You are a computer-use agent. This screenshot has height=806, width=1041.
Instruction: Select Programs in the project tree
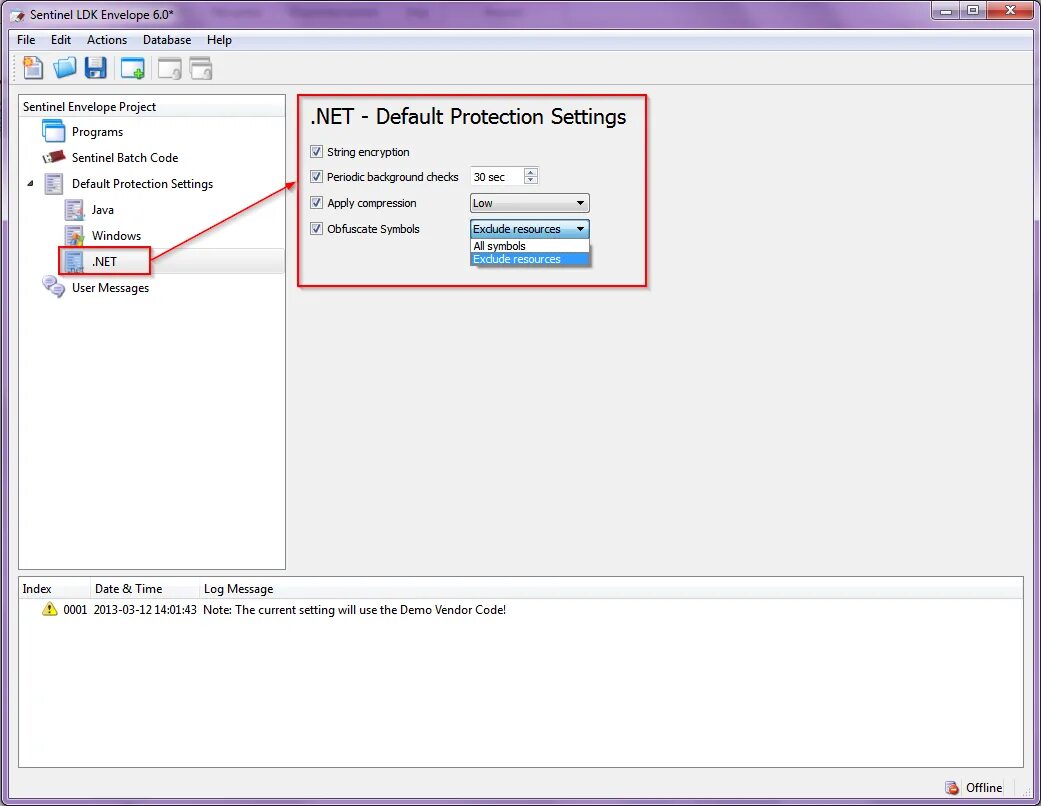click(x=97, y=131)
